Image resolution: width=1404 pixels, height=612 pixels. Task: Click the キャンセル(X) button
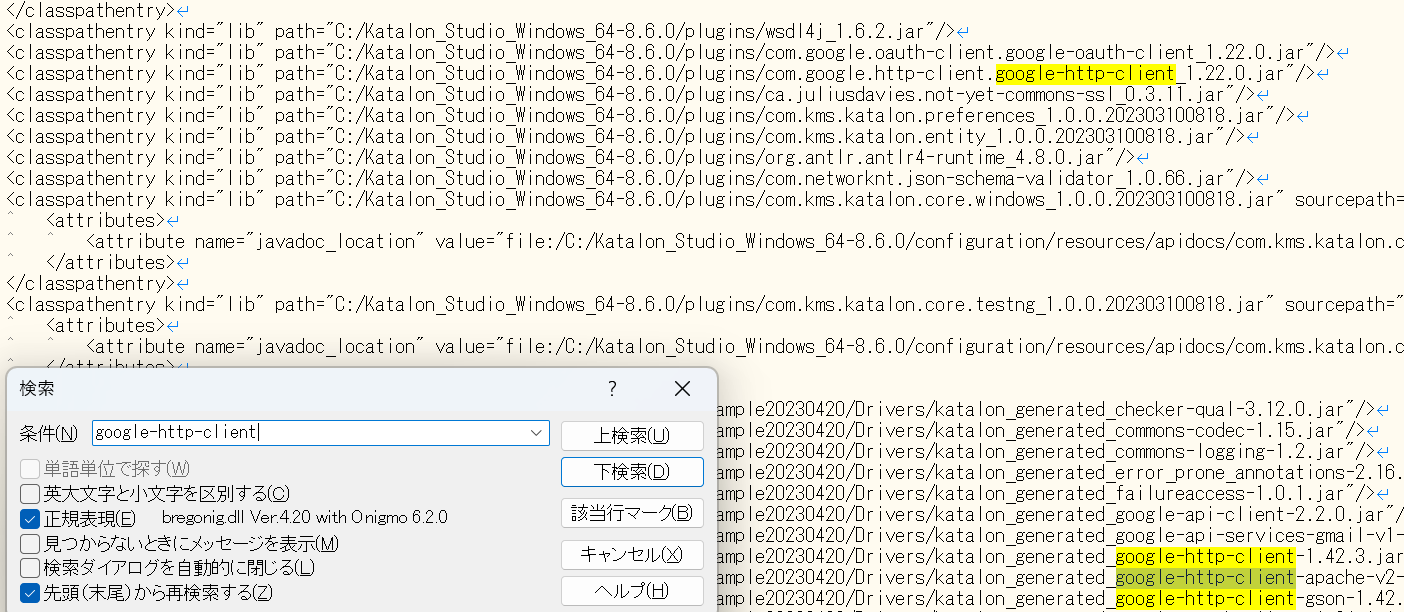click(x=632, y=555)
